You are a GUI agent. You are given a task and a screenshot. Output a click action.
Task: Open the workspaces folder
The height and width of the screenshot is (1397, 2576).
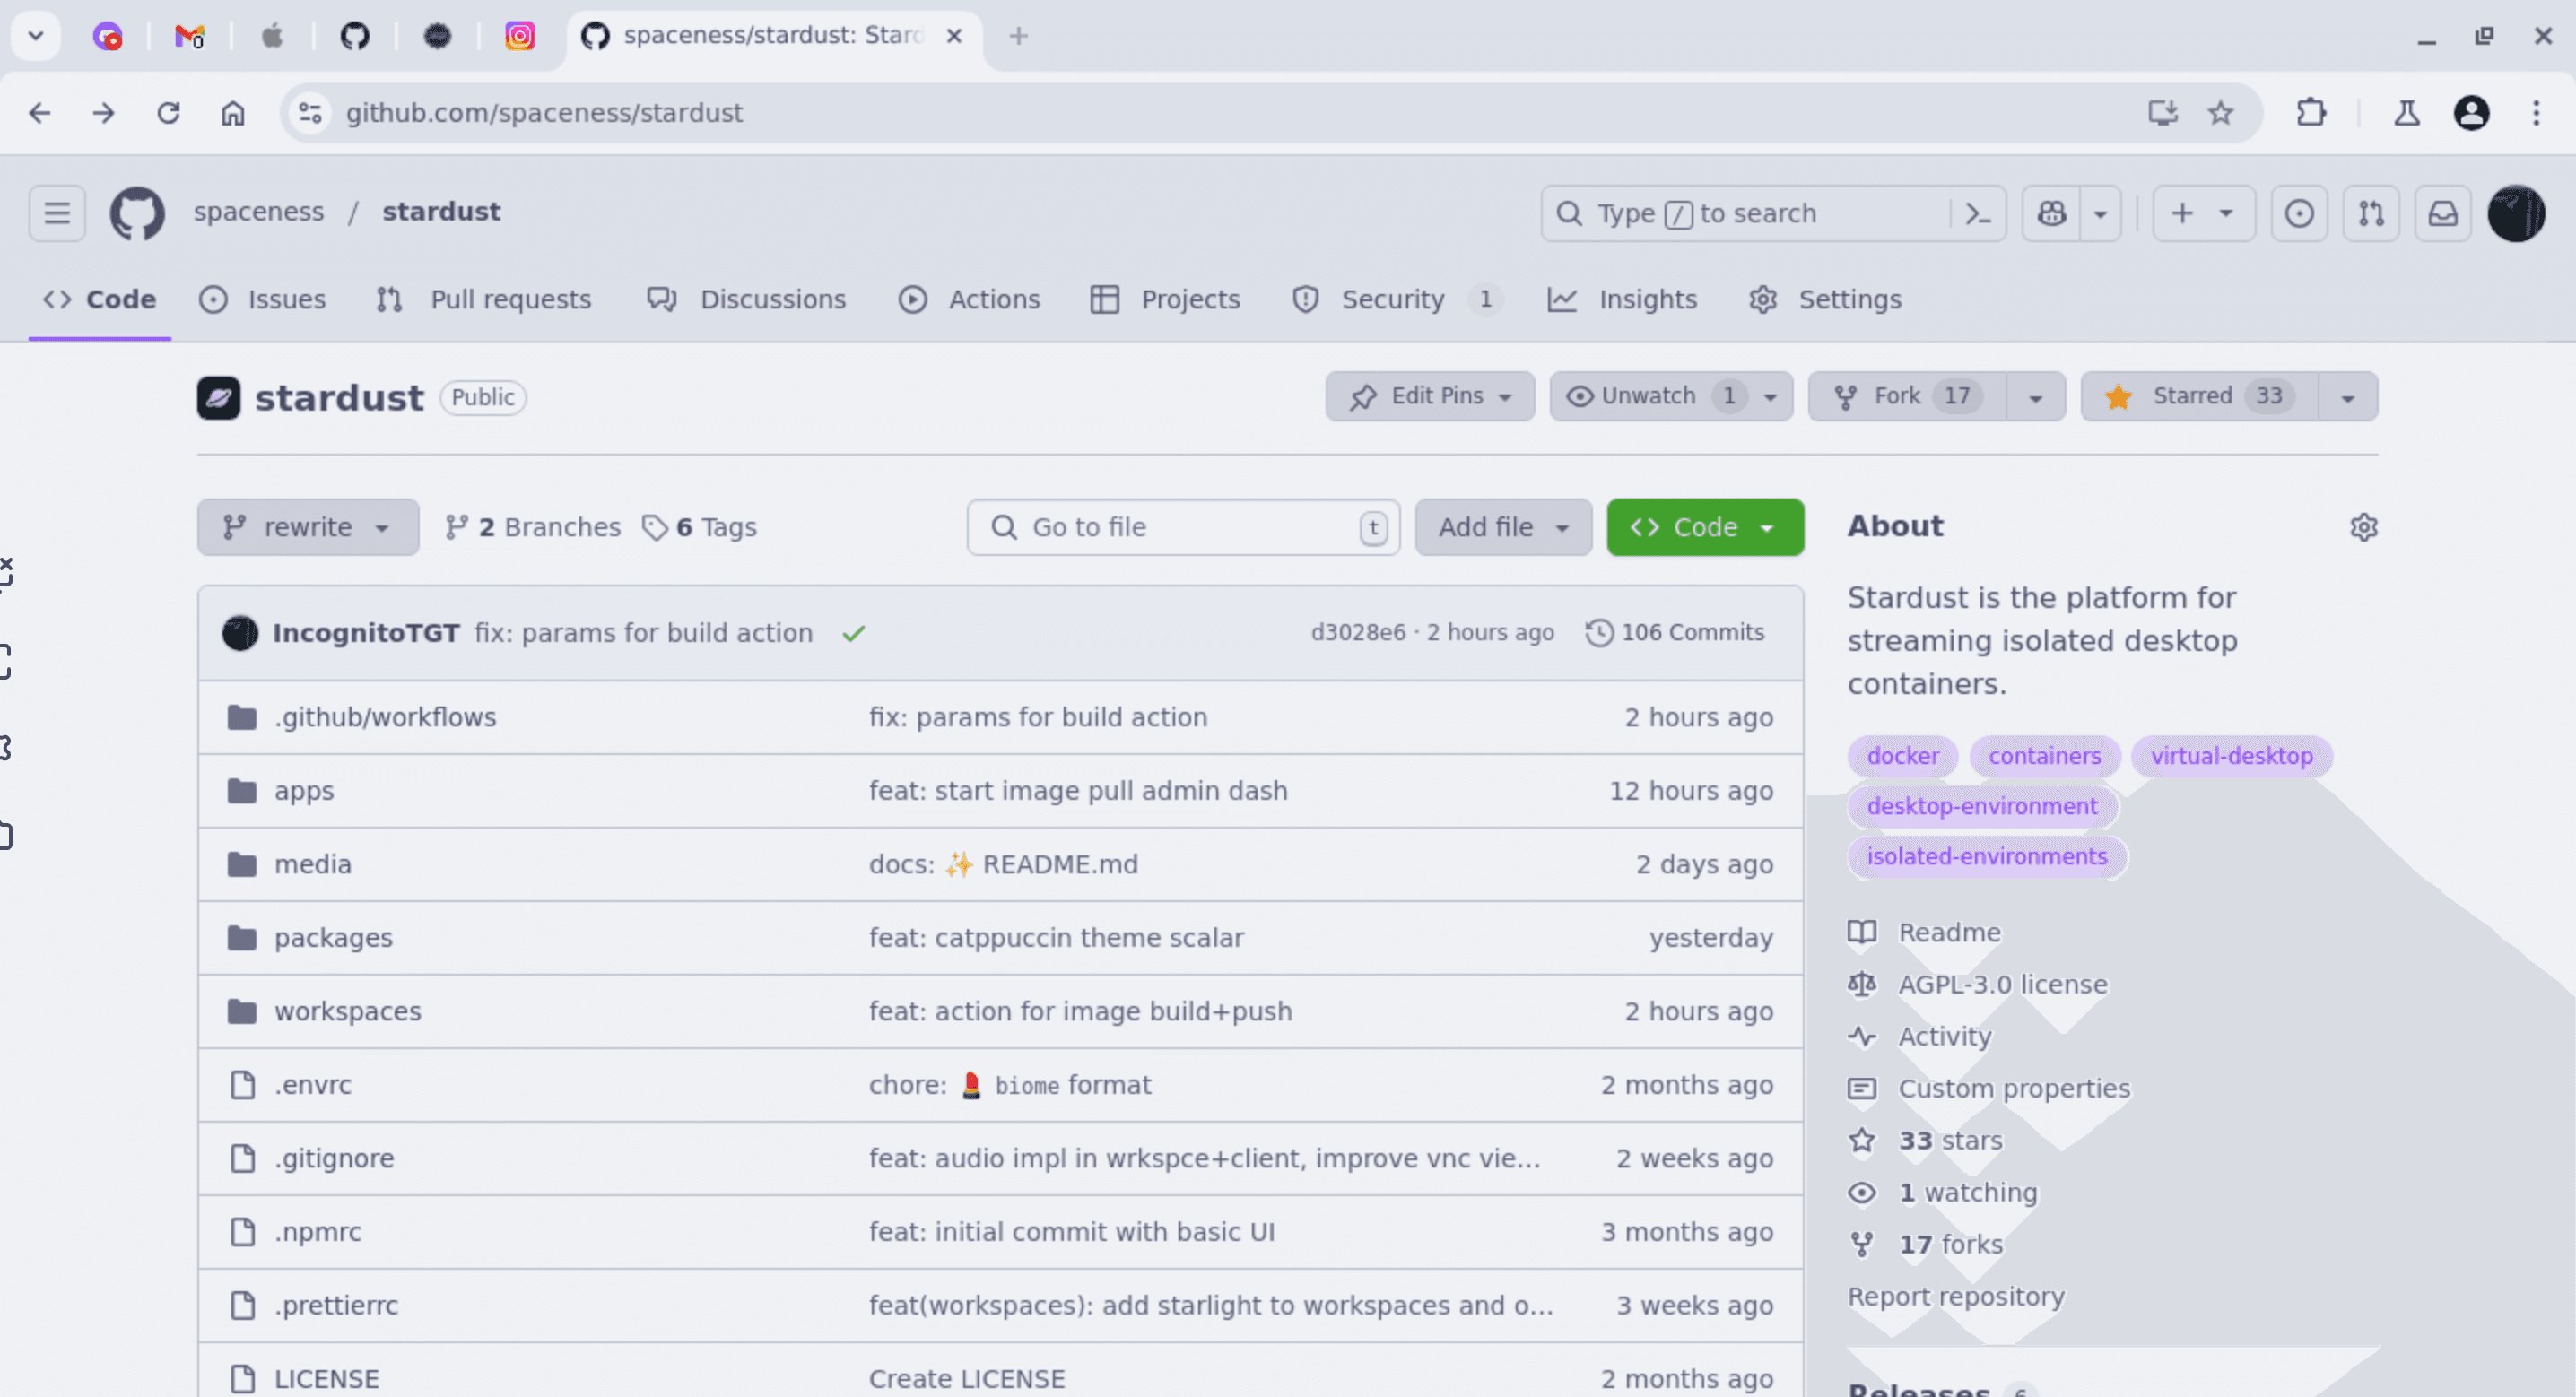(348, 1011)
